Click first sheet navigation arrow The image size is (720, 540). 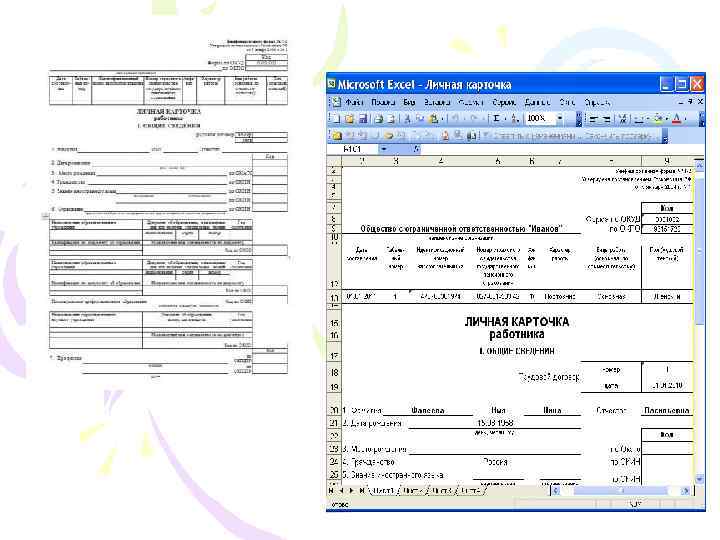click(x=331, y=491)
